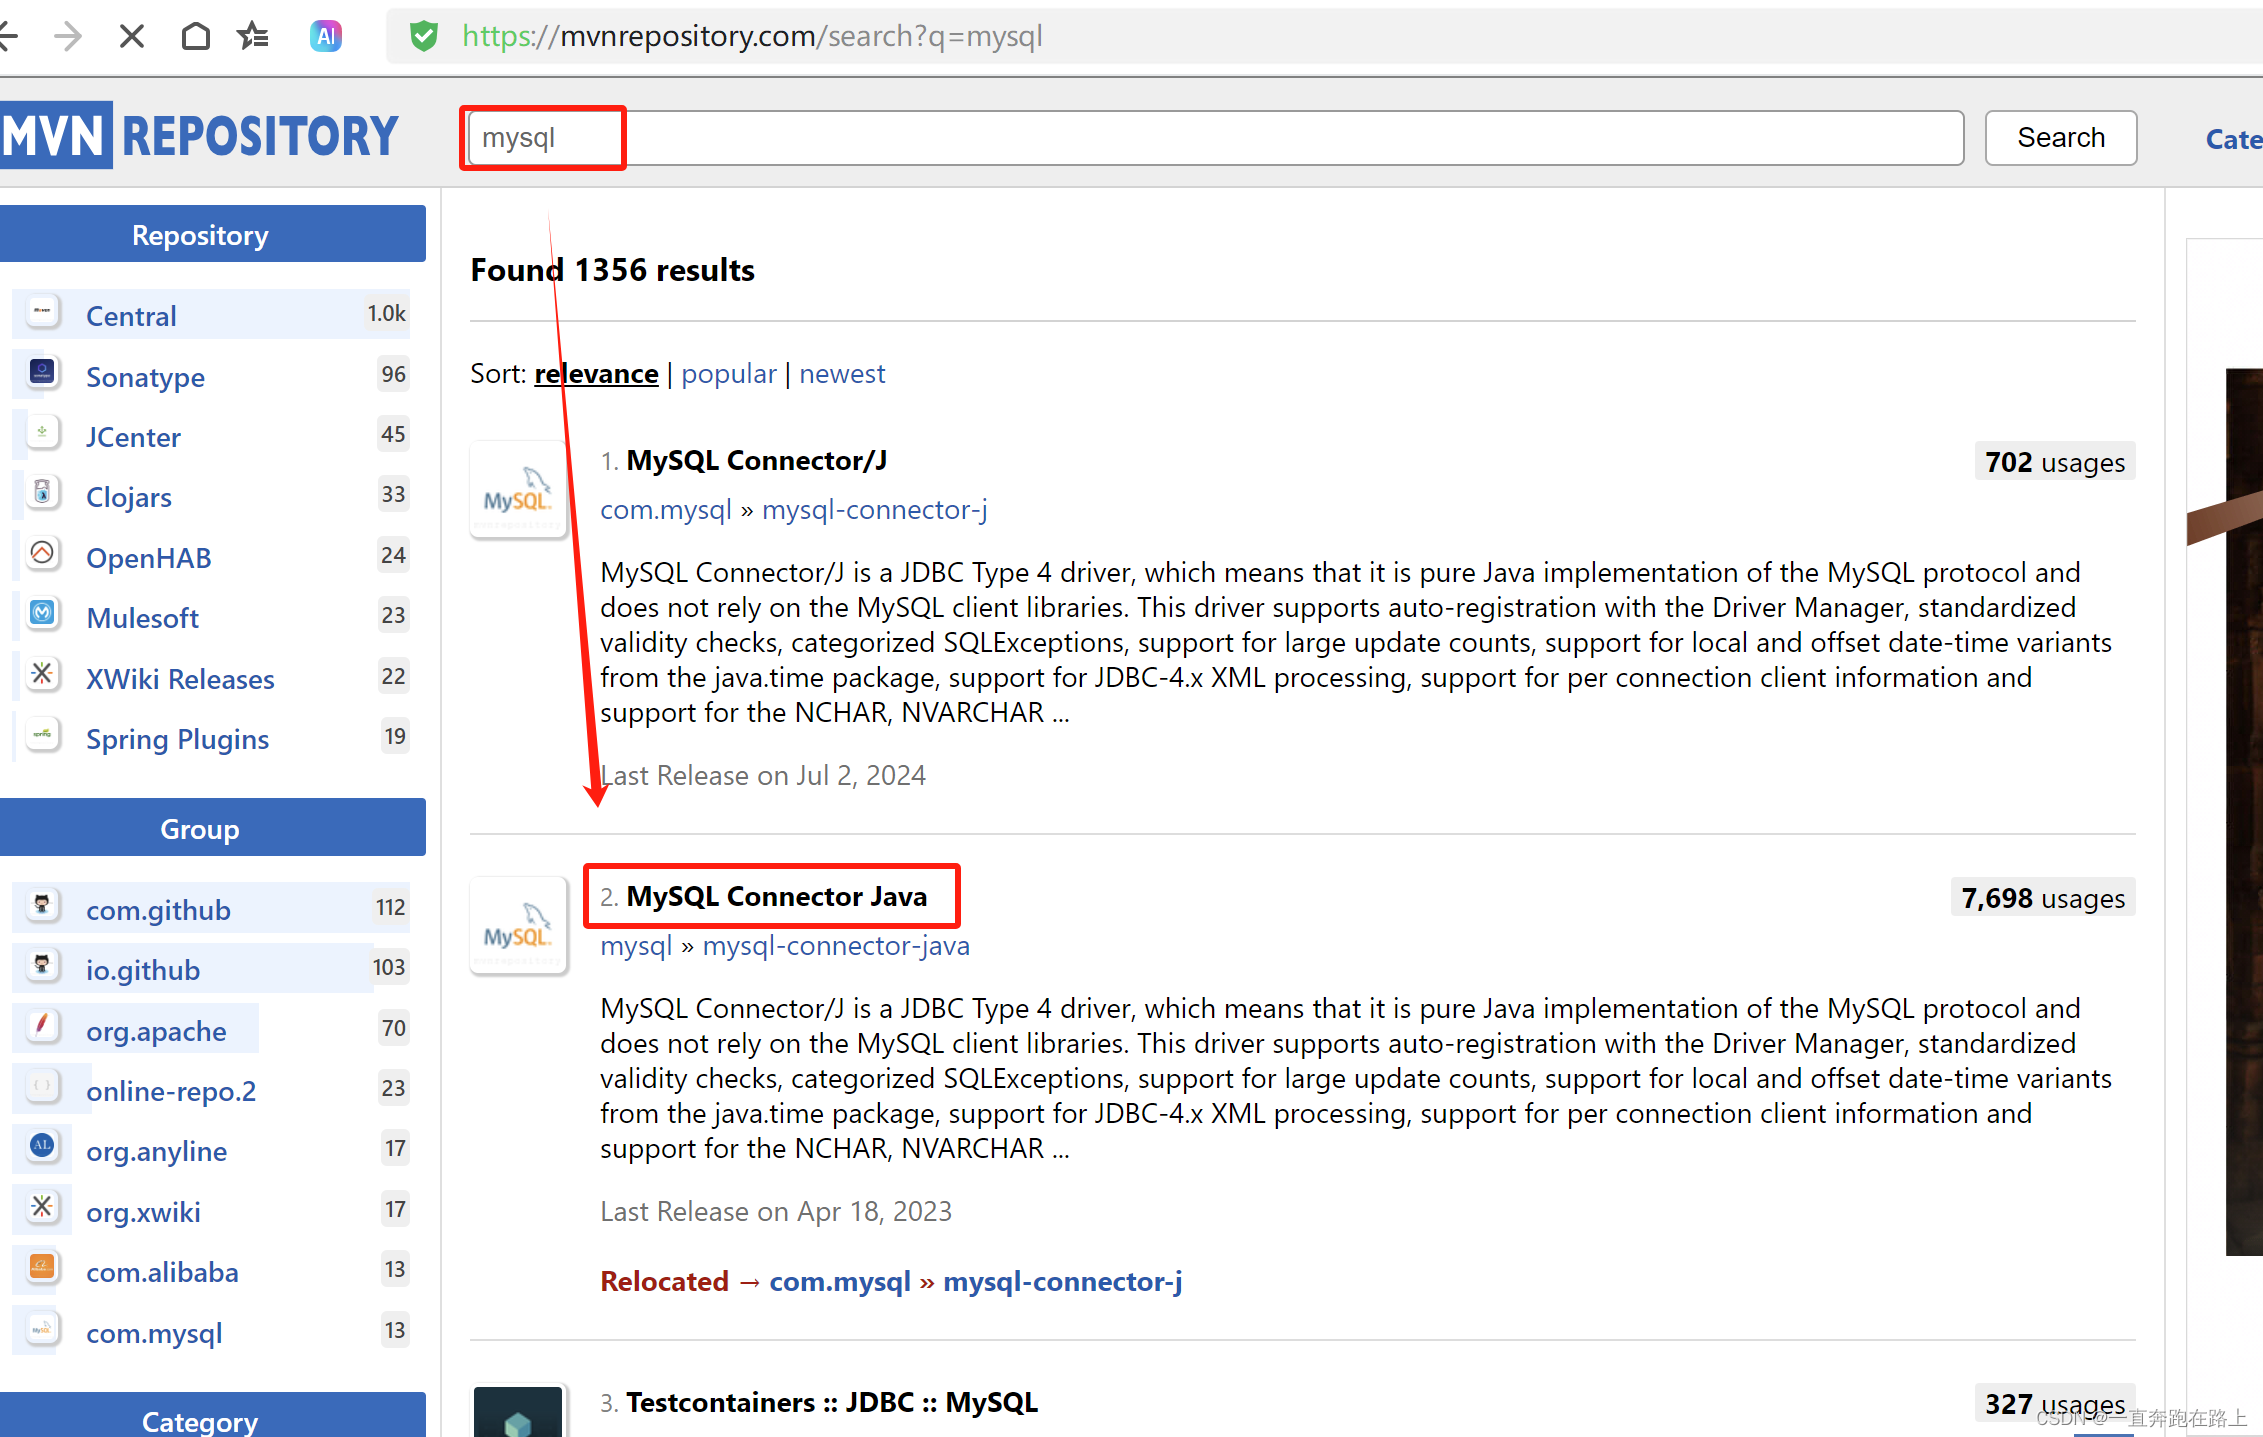Image resolution: width=2263 pixels, height=1437 pixels.
Task: Open Testcontainers :: JDBC :: MySQL result
Action: tap(832, 1403)
